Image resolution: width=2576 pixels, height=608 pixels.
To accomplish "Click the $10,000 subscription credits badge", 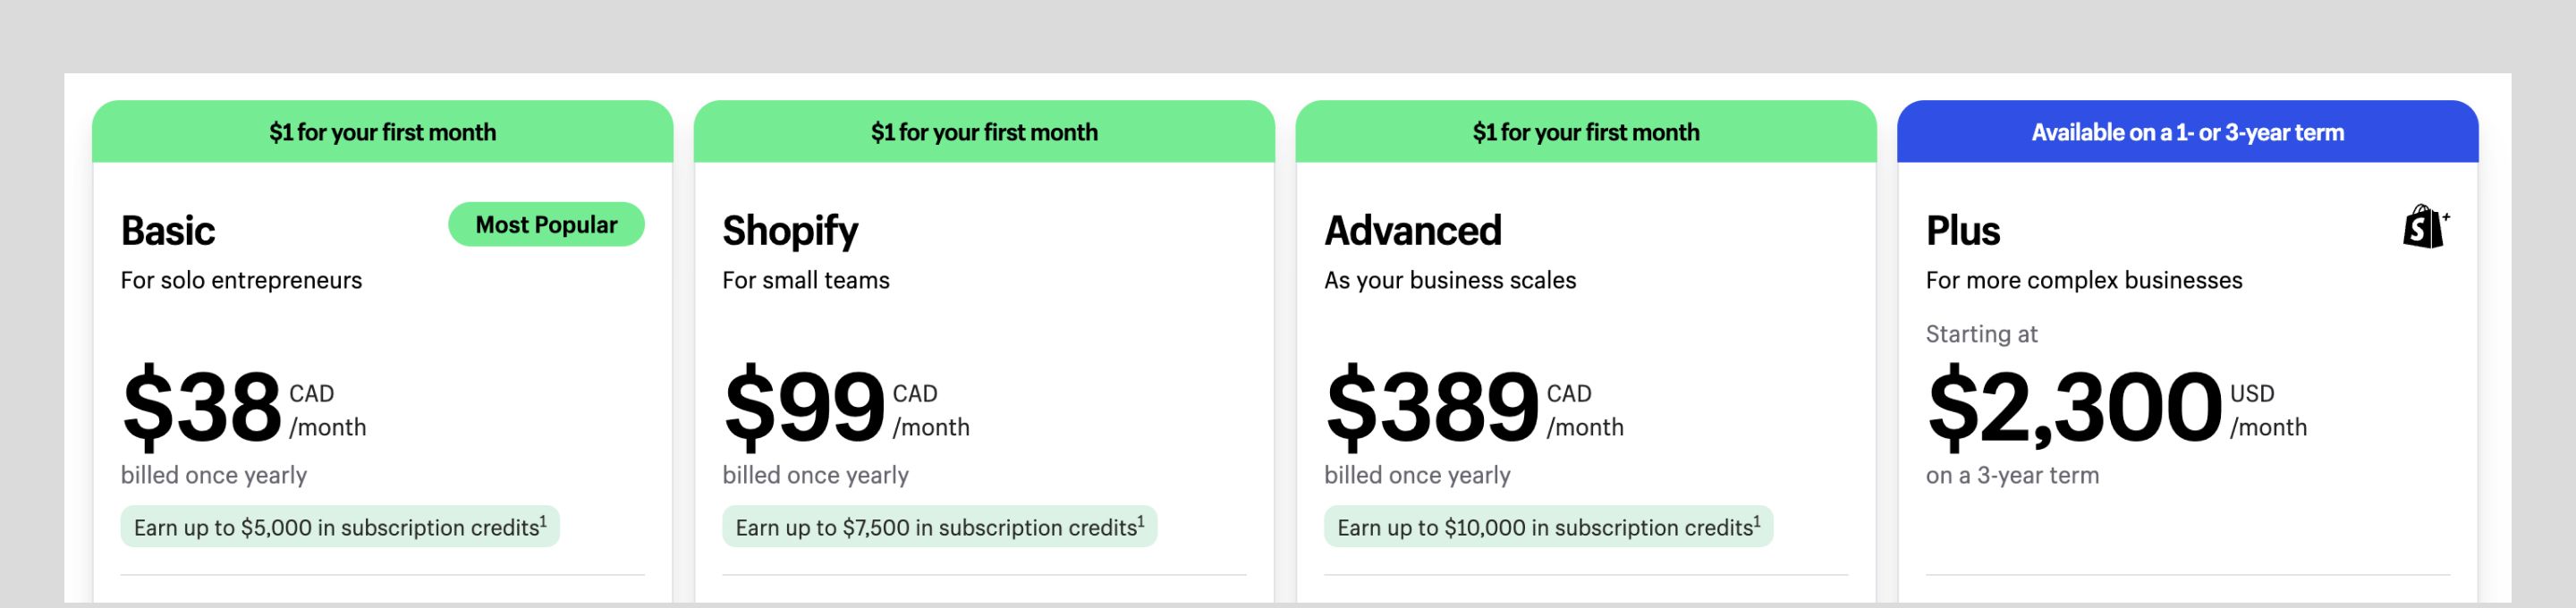I will tap(1548, 527).
